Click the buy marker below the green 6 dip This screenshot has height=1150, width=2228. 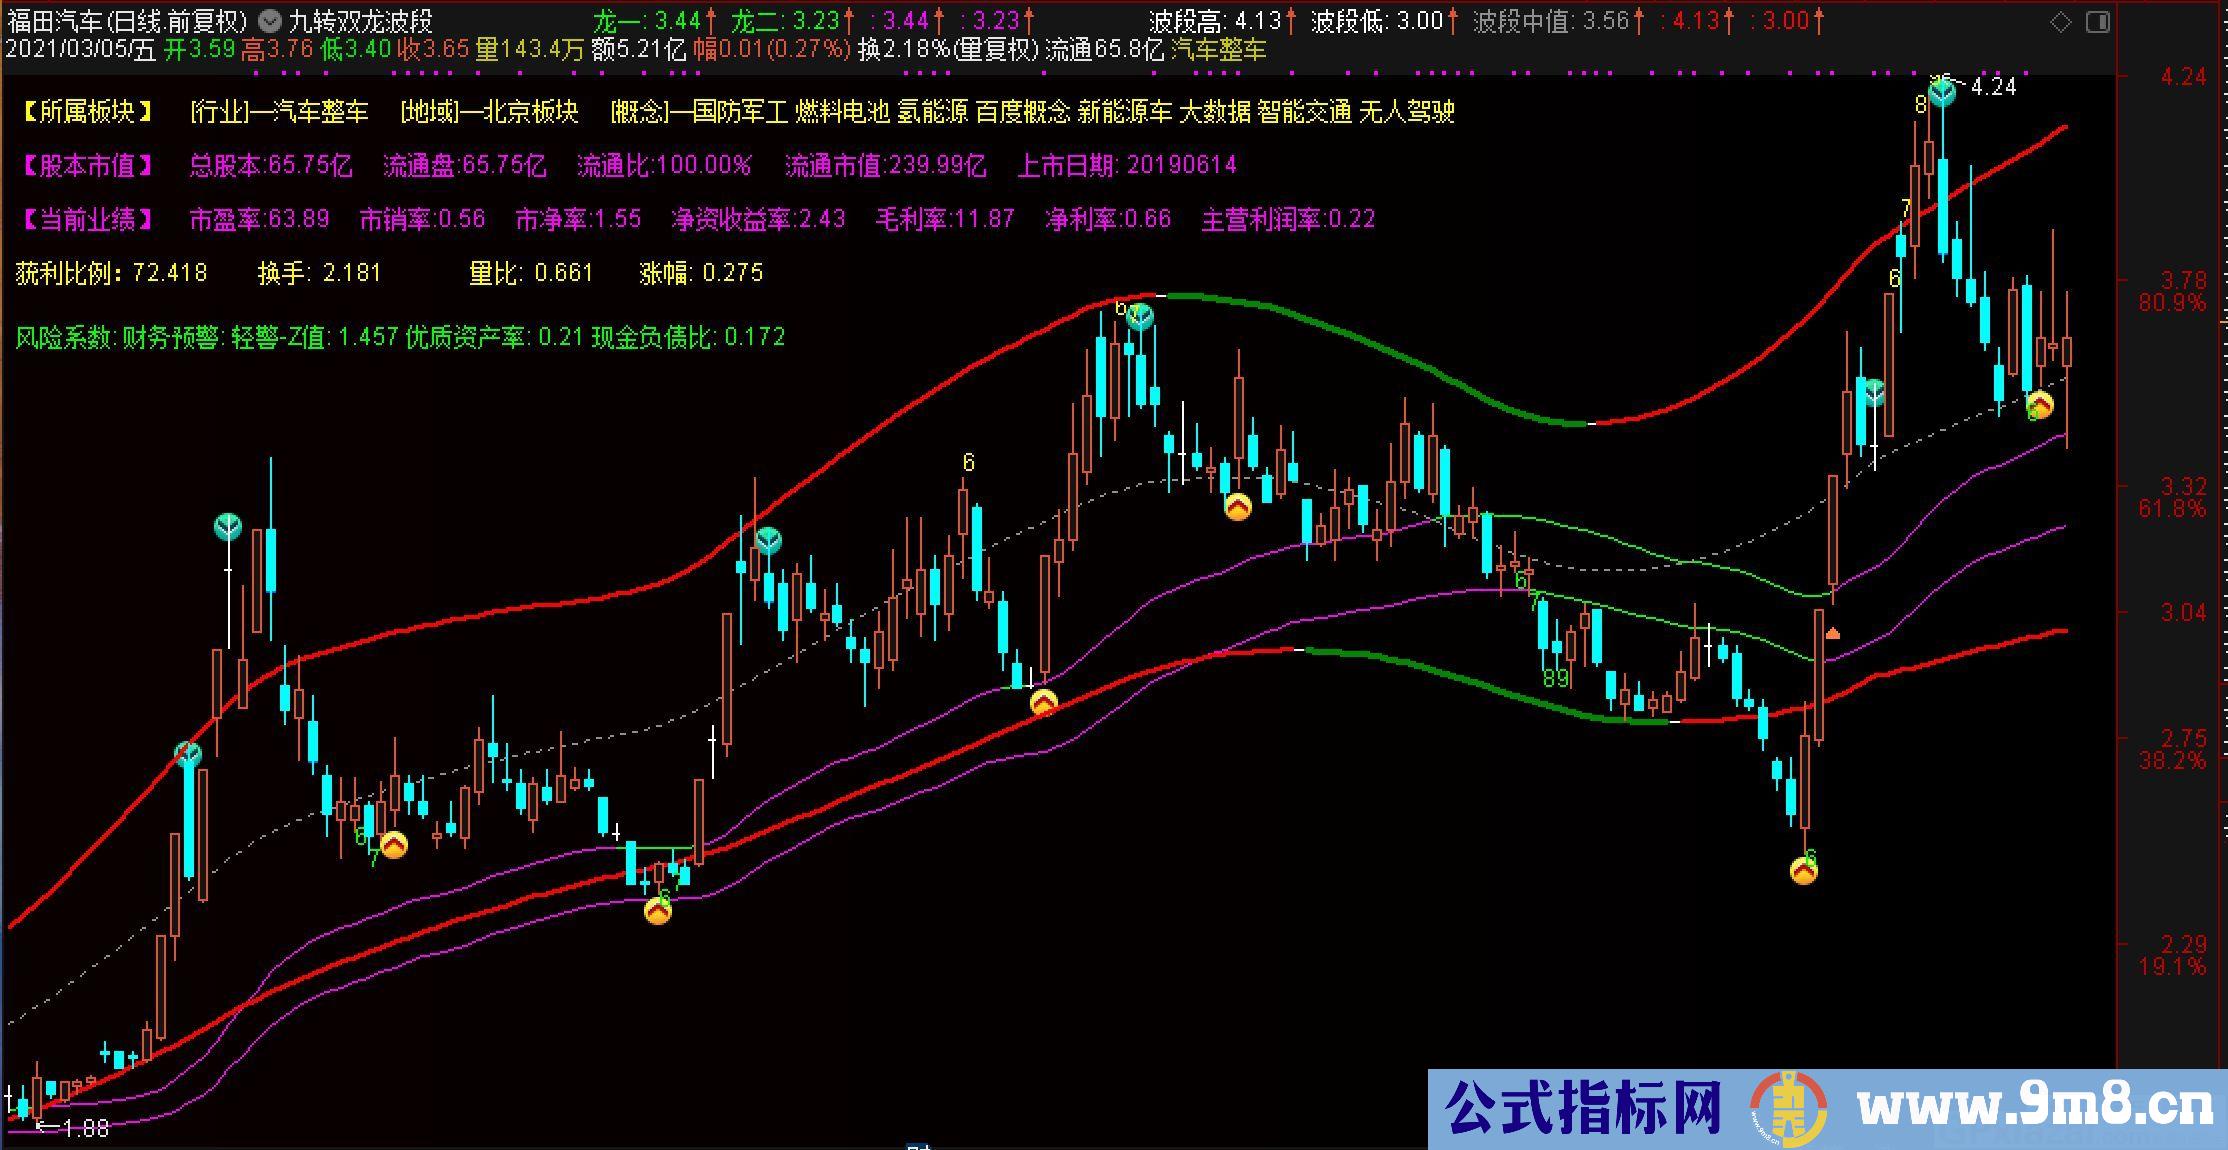coord(658,910)
